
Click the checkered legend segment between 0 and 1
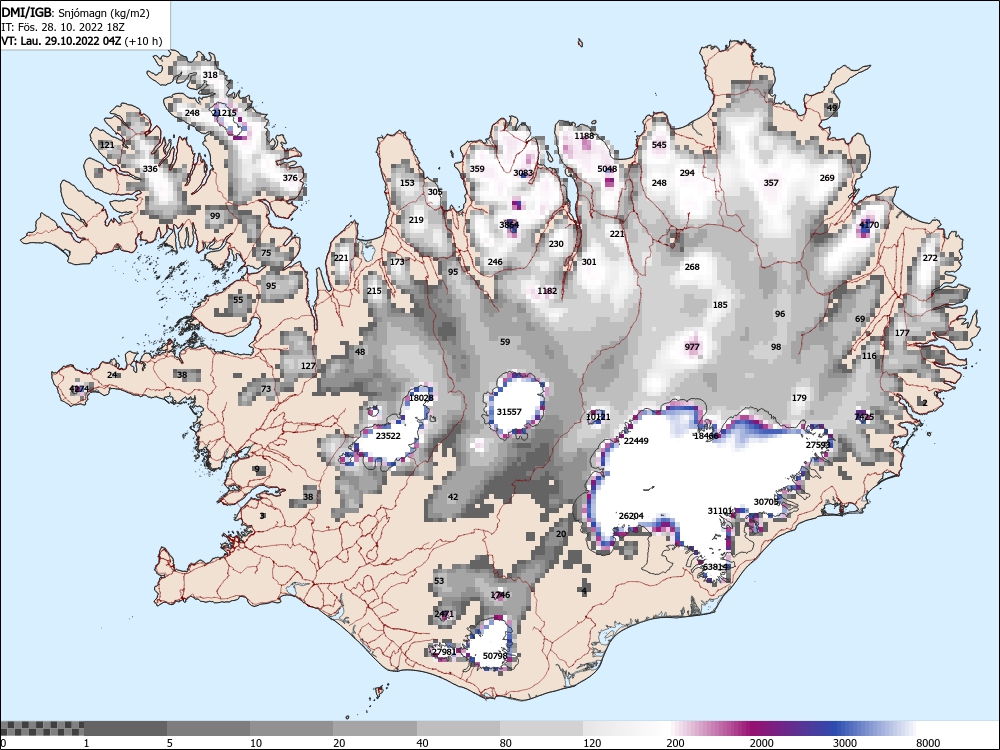point(41,728)
